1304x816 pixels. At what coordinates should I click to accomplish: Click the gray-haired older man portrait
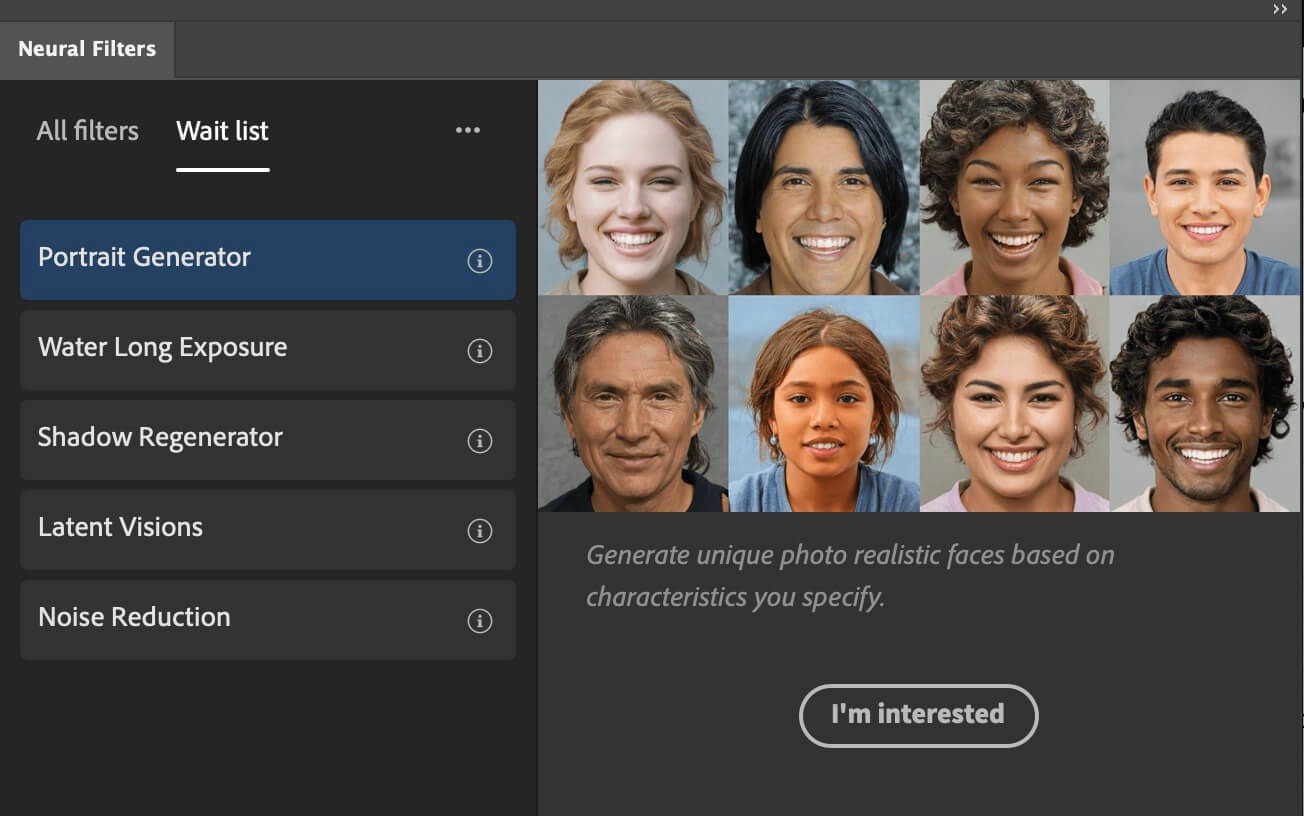click(x=633, y=404)
